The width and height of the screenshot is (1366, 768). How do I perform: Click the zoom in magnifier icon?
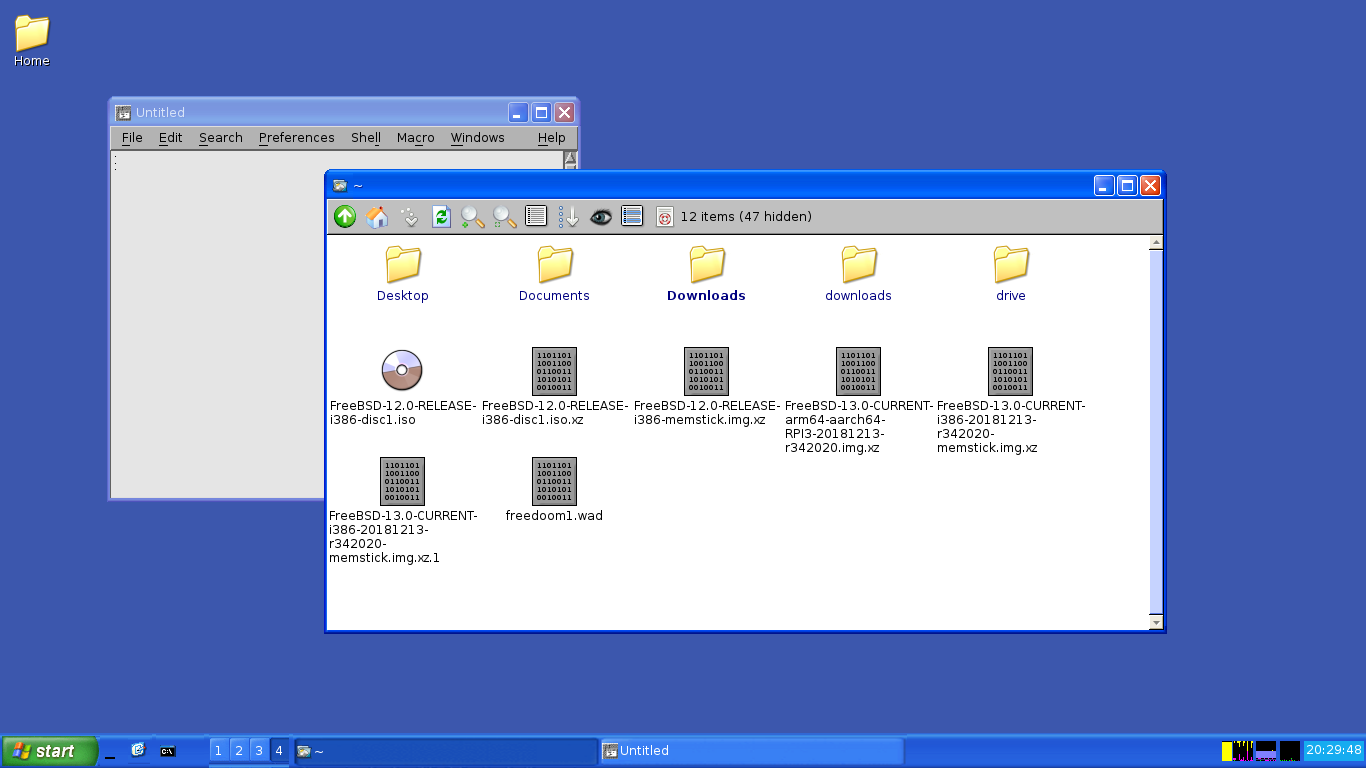pyautogui.click(x=473, y=216)
